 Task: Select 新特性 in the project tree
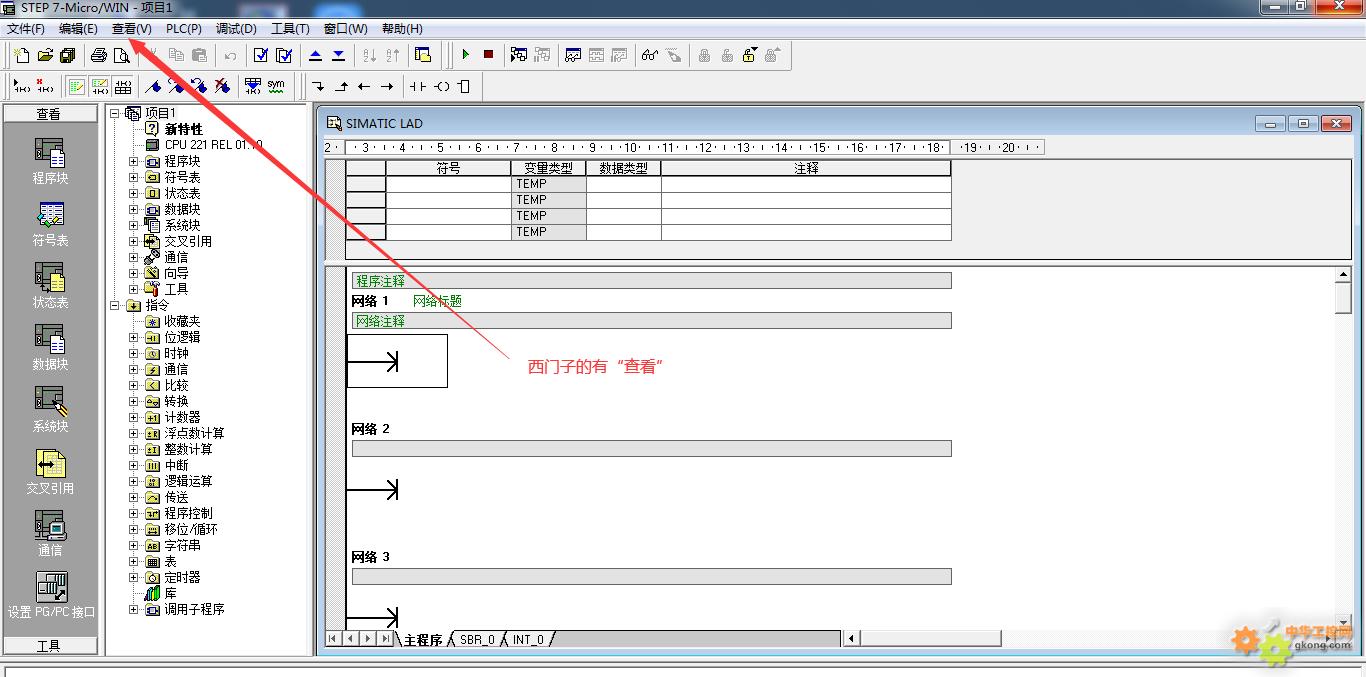click(184, 129)
